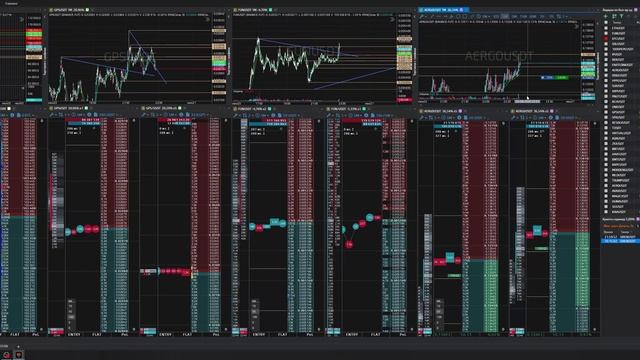Viewport: 640px width, 360px height.
Task: Toggle the FUNUSDT checkbox in ticker list
Action: 607,33
